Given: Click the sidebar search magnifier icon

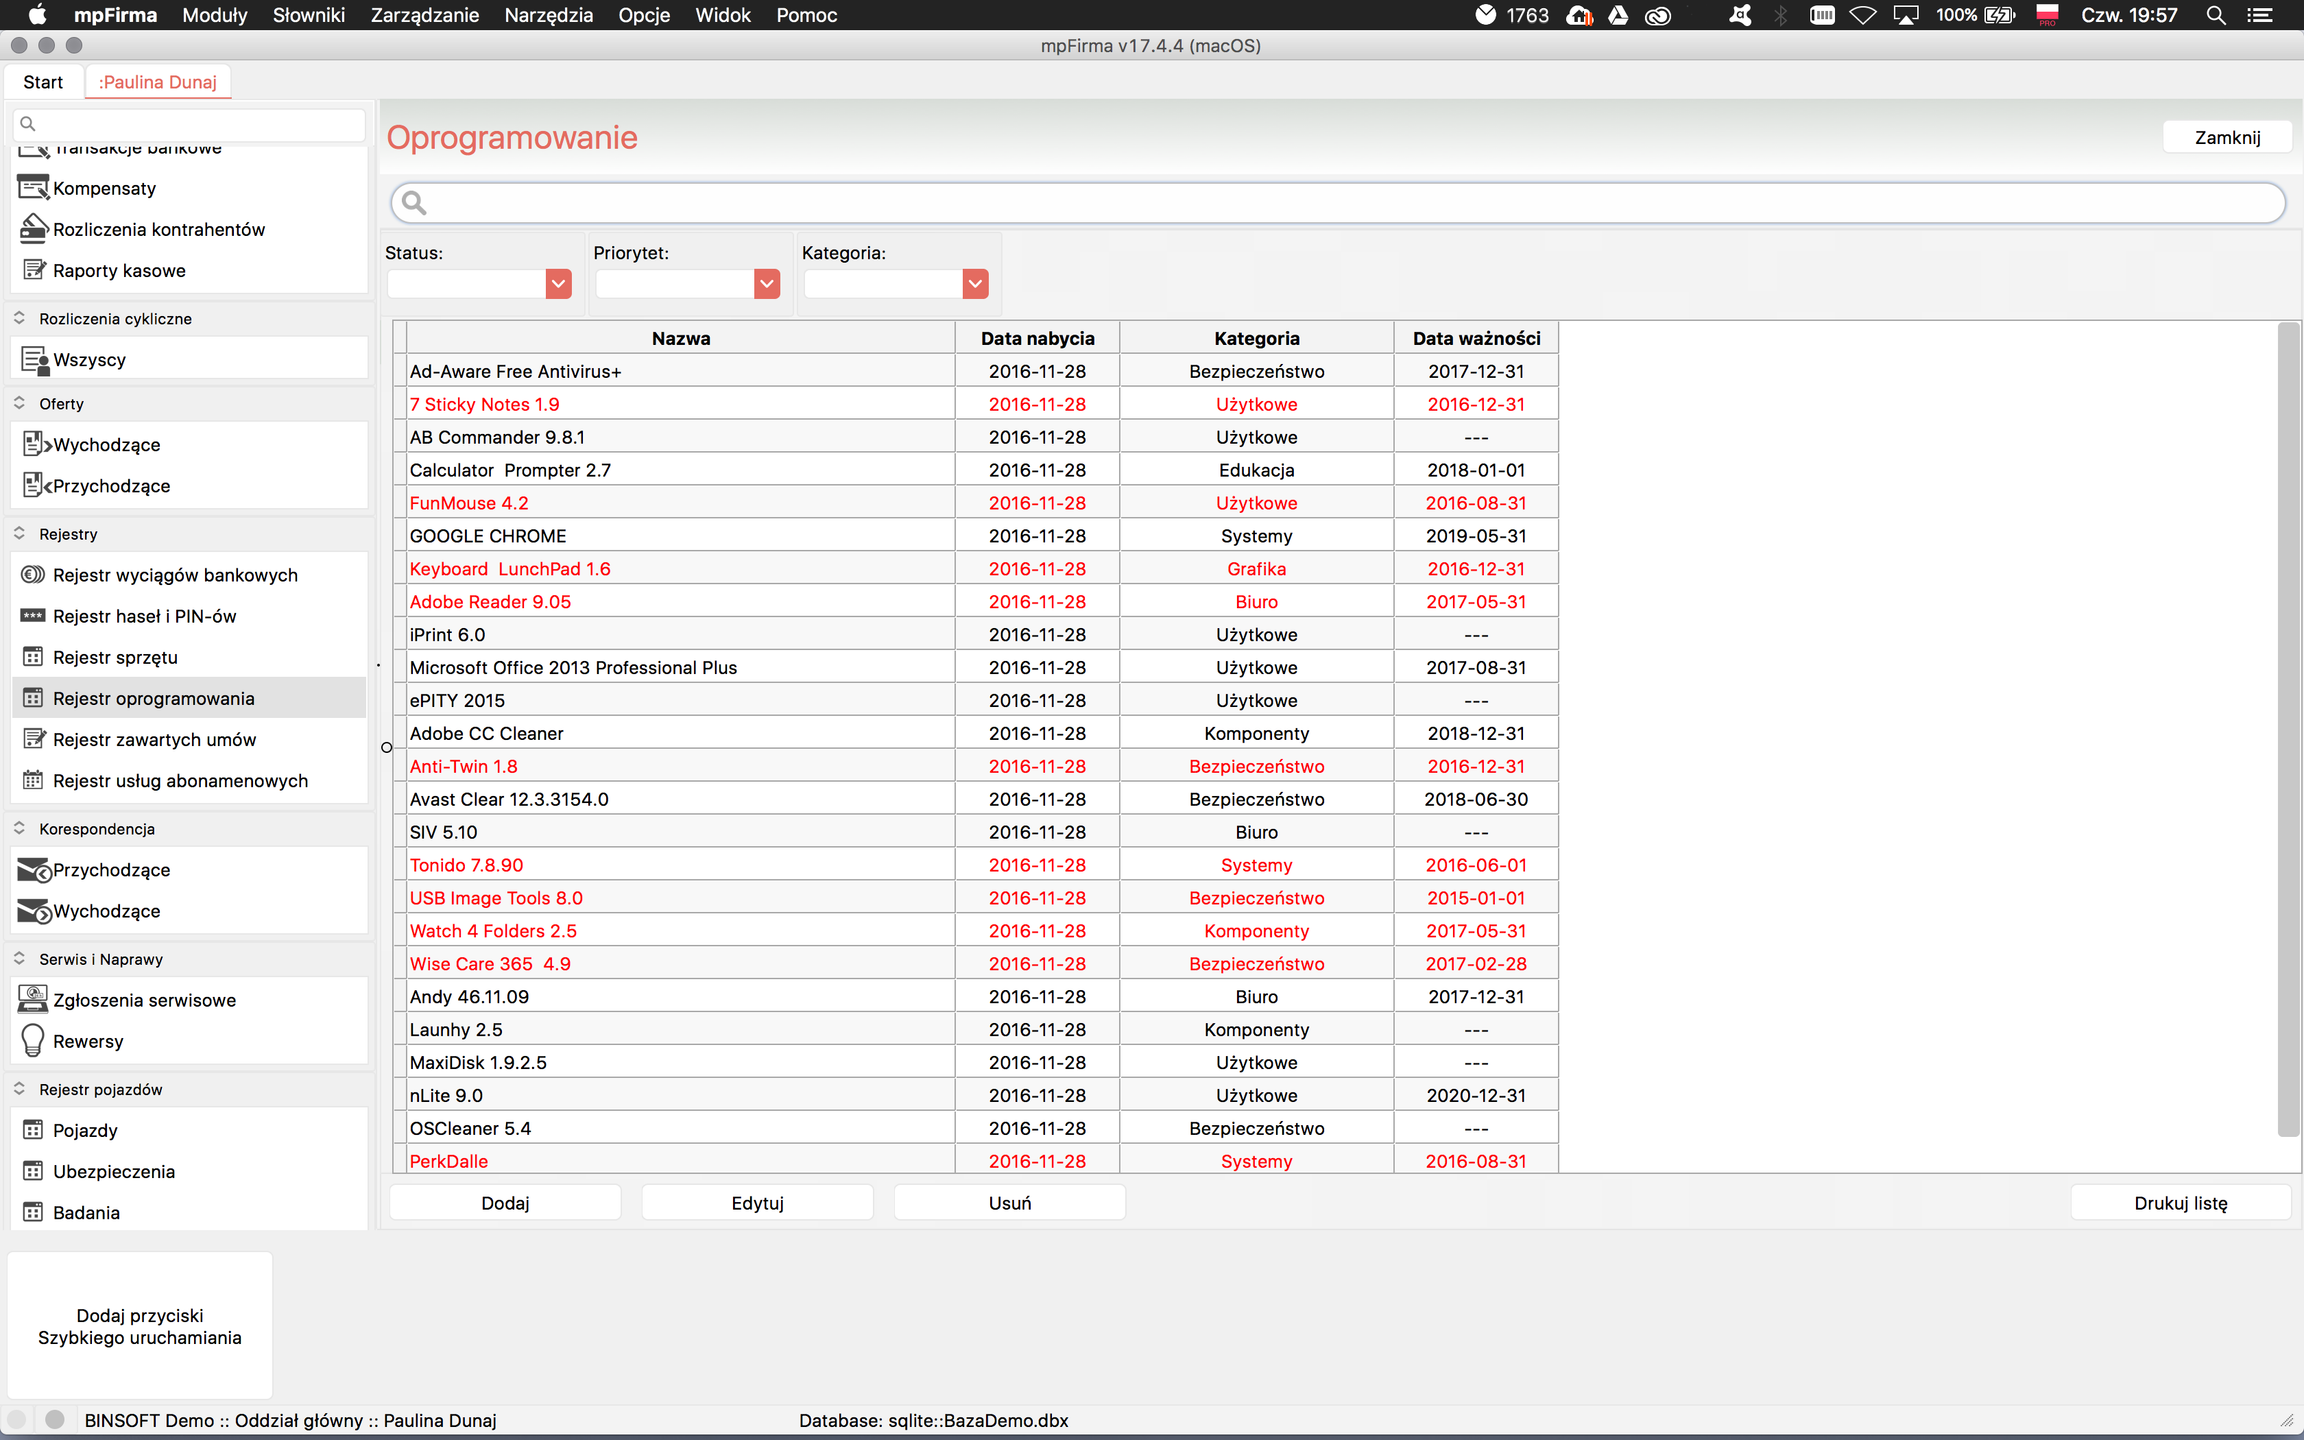Looking at the screenshot, I should (28, 124).
